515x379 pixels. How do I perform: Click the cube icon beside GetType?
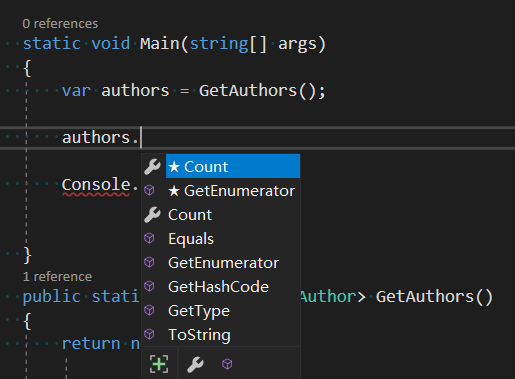149,310
